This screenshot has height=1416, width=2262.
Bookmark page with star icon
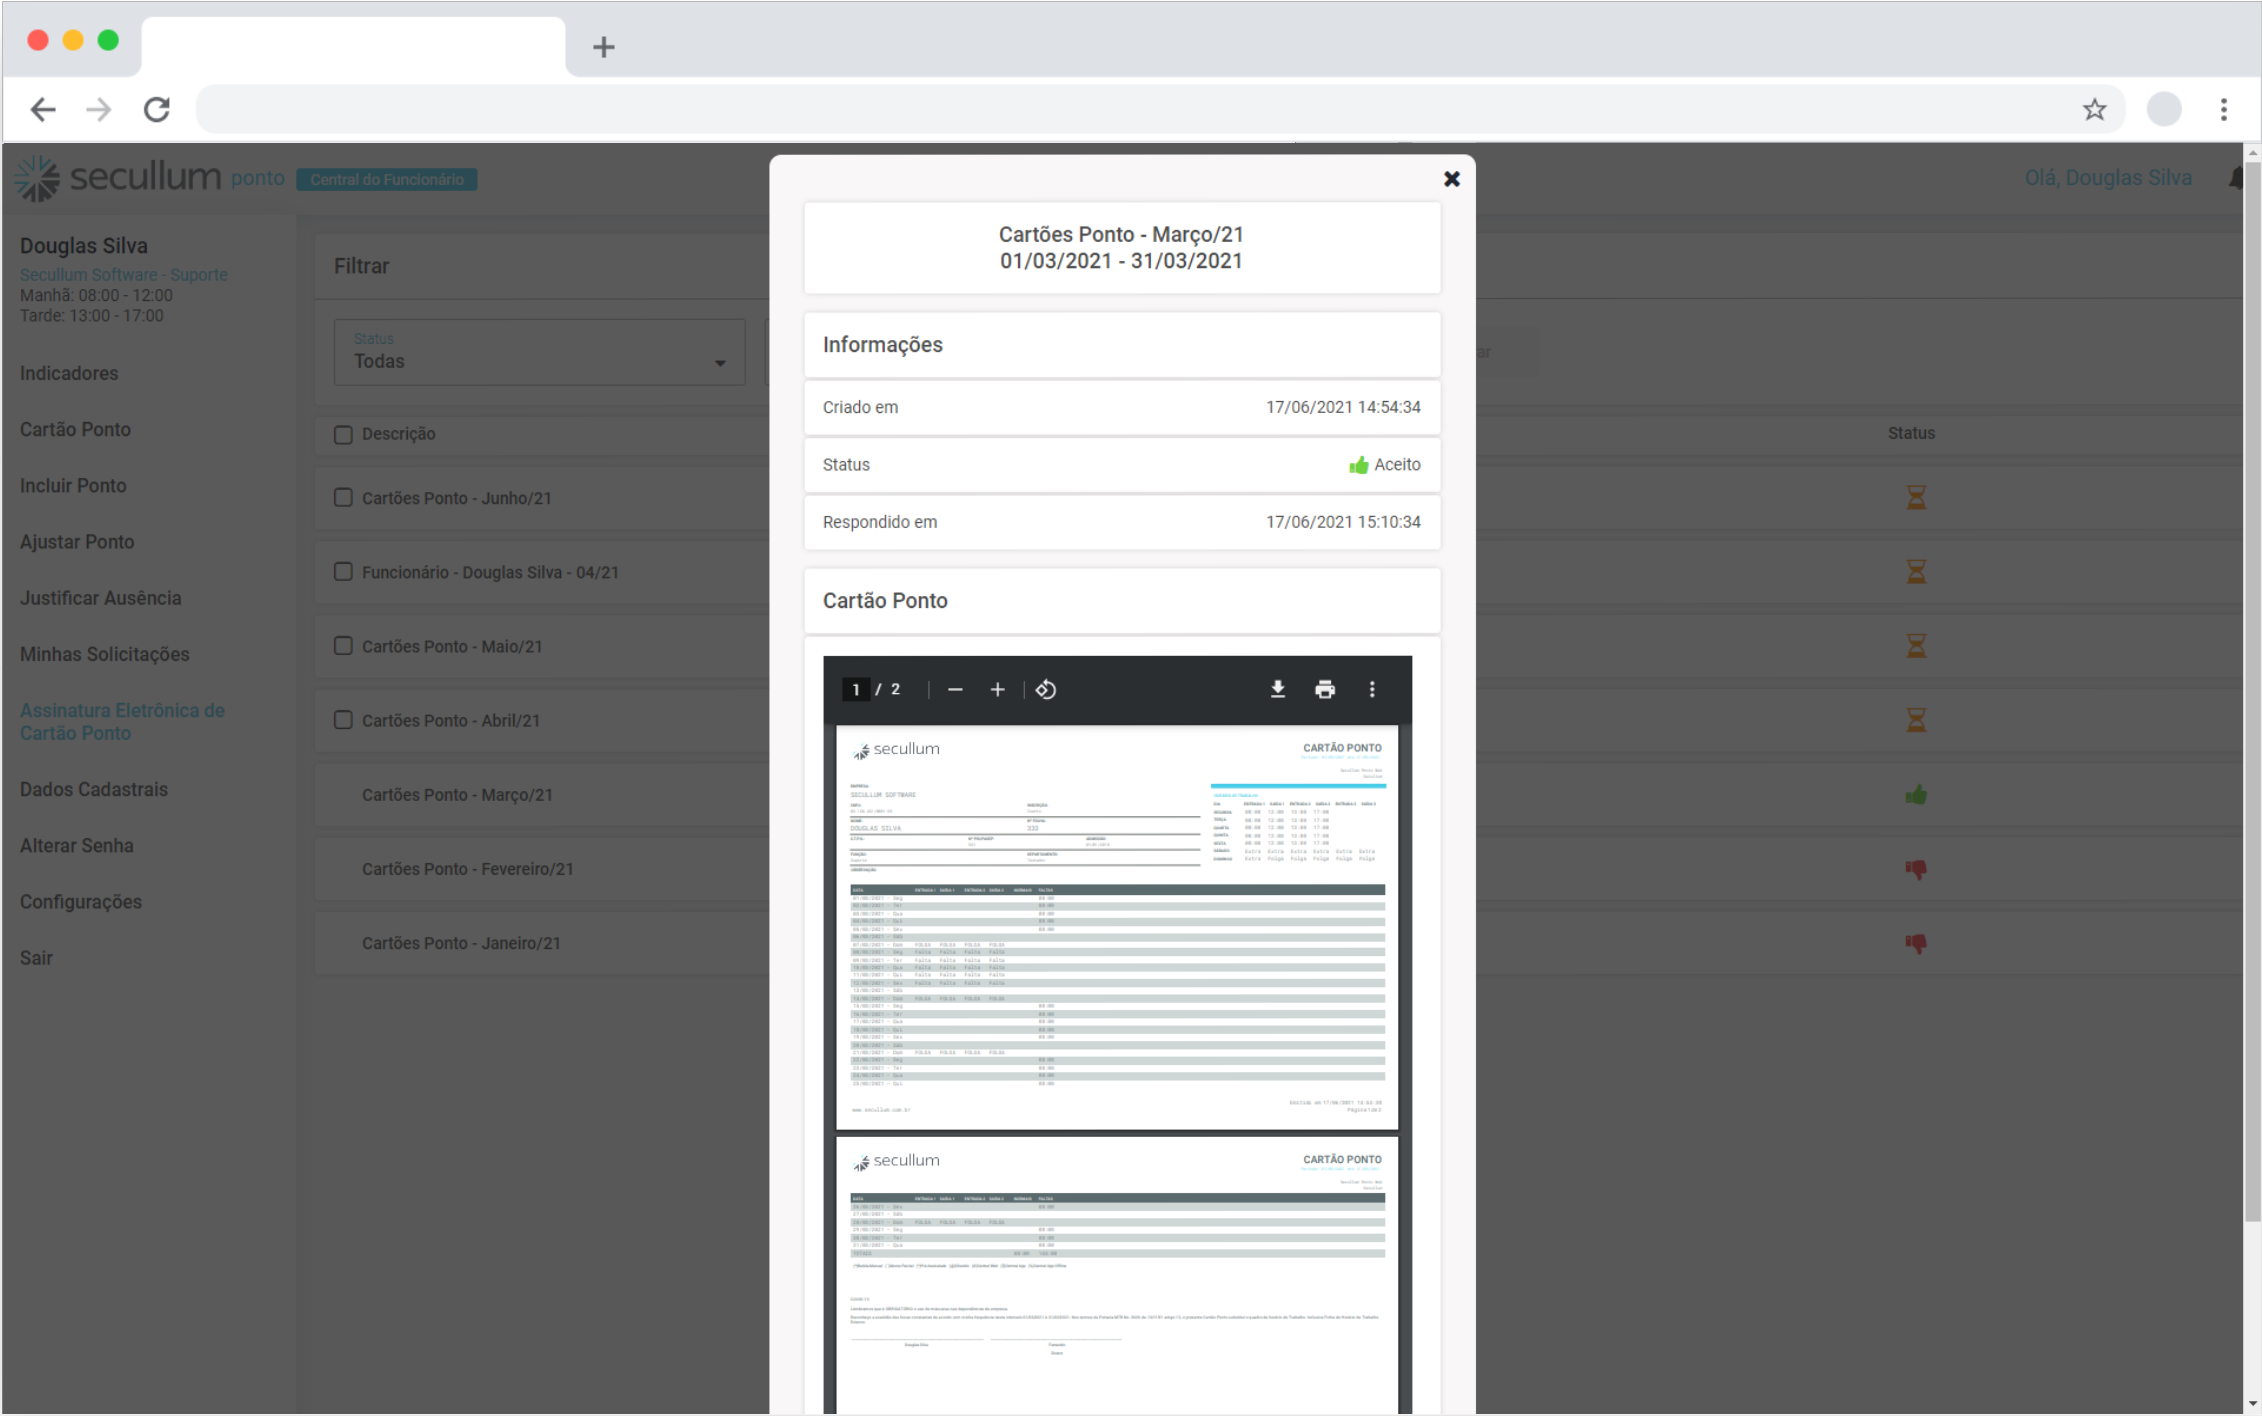click(x=2094, y=109)
